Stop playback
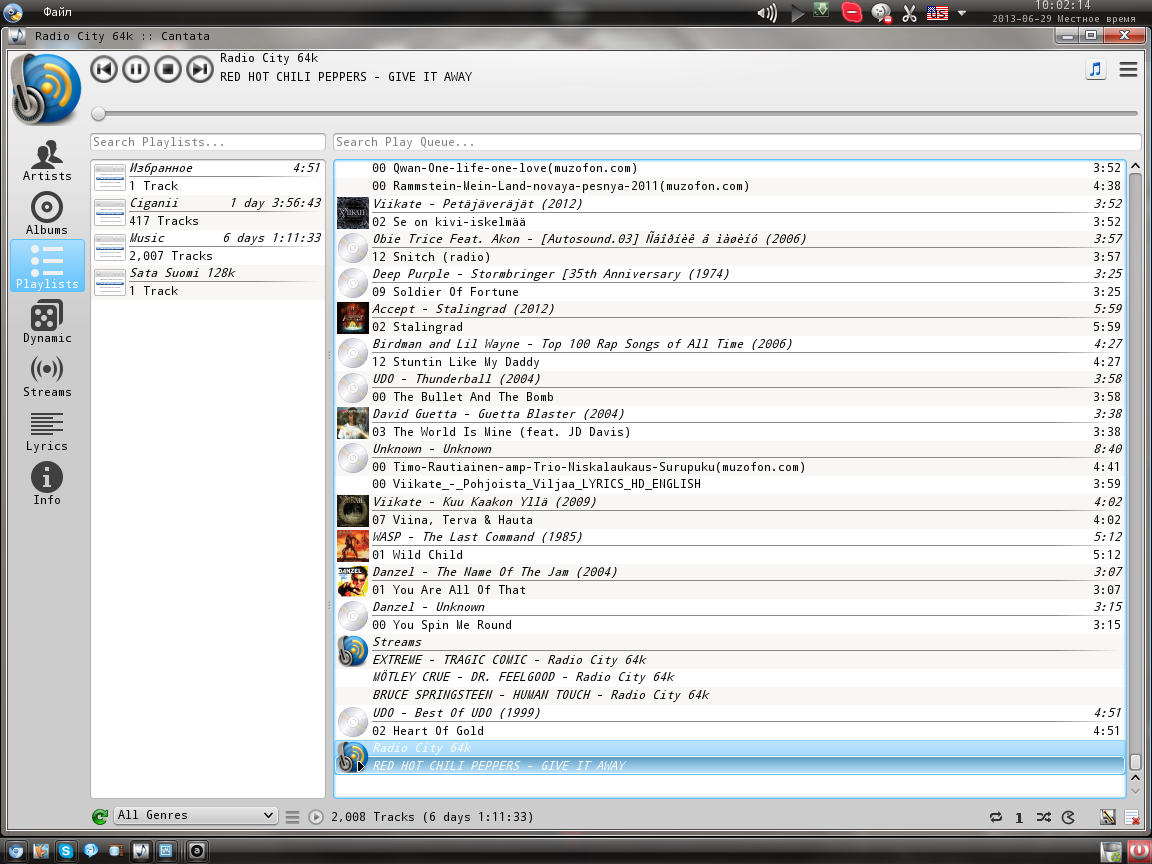The height and width of the screenshot is (864, 1152). point(168,69)
